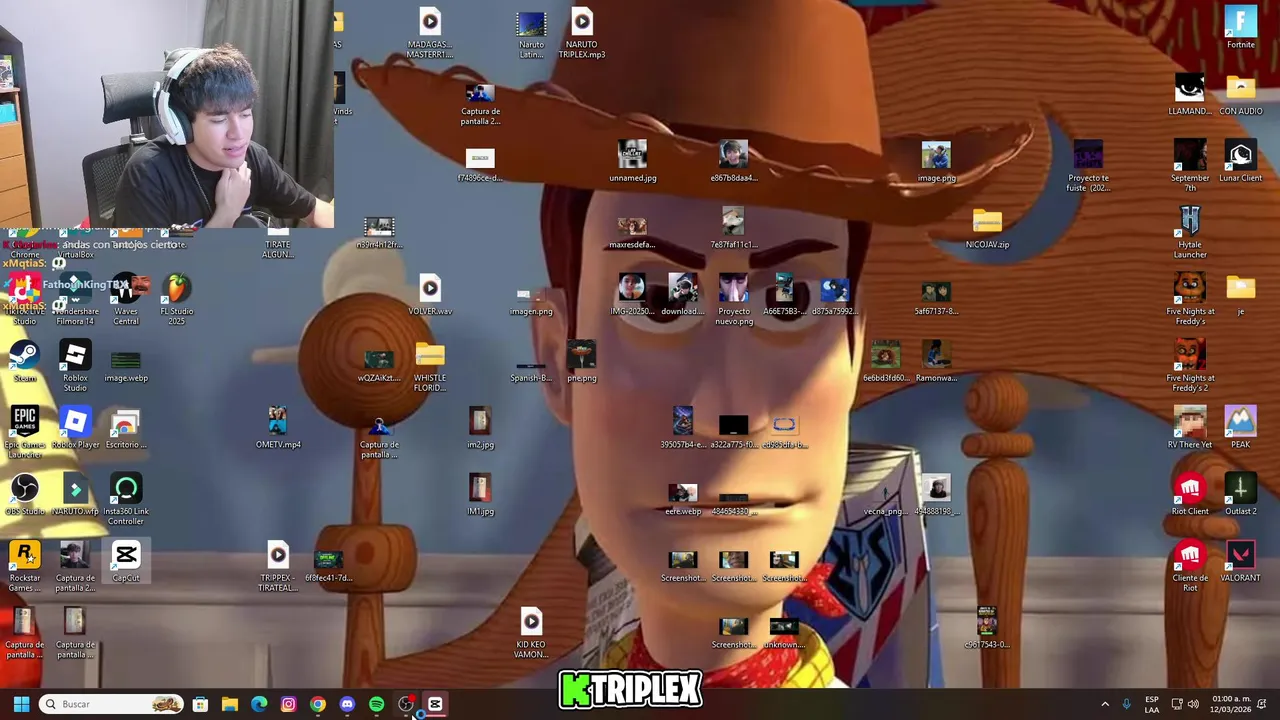This screenshot has width=1280, height=720.
Task: Select the Cliente de Riot icon
Action: tap(1190, 566)
